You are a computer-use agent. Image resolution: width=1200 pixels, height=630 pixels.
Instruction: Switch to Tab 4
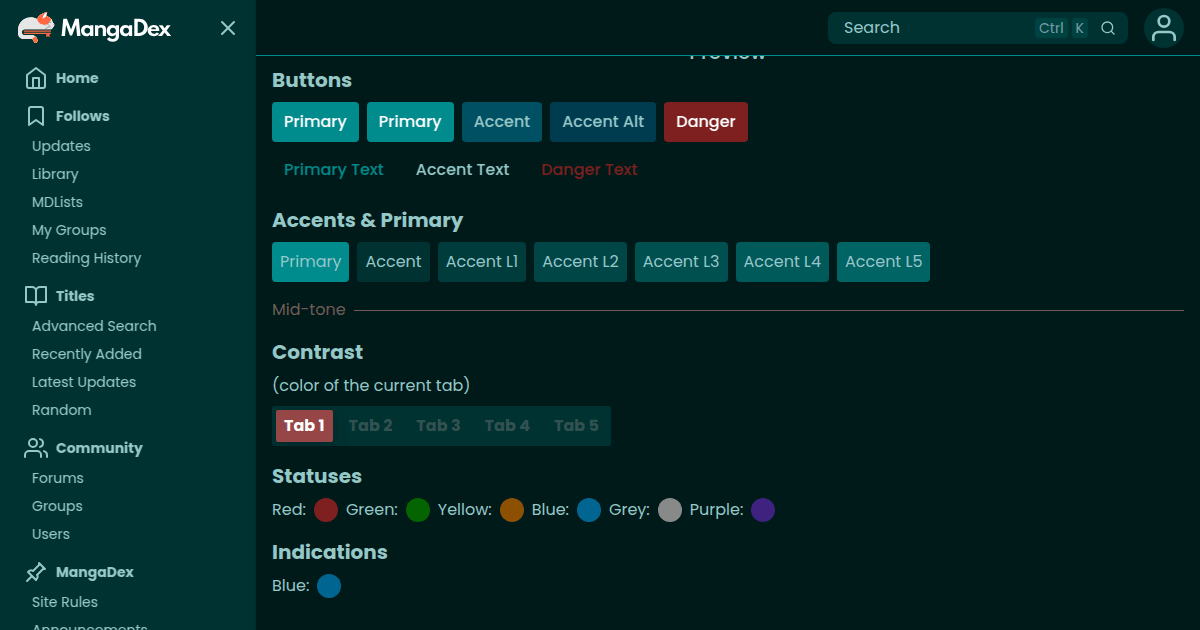pyautogui.click(x=507, y=426)
